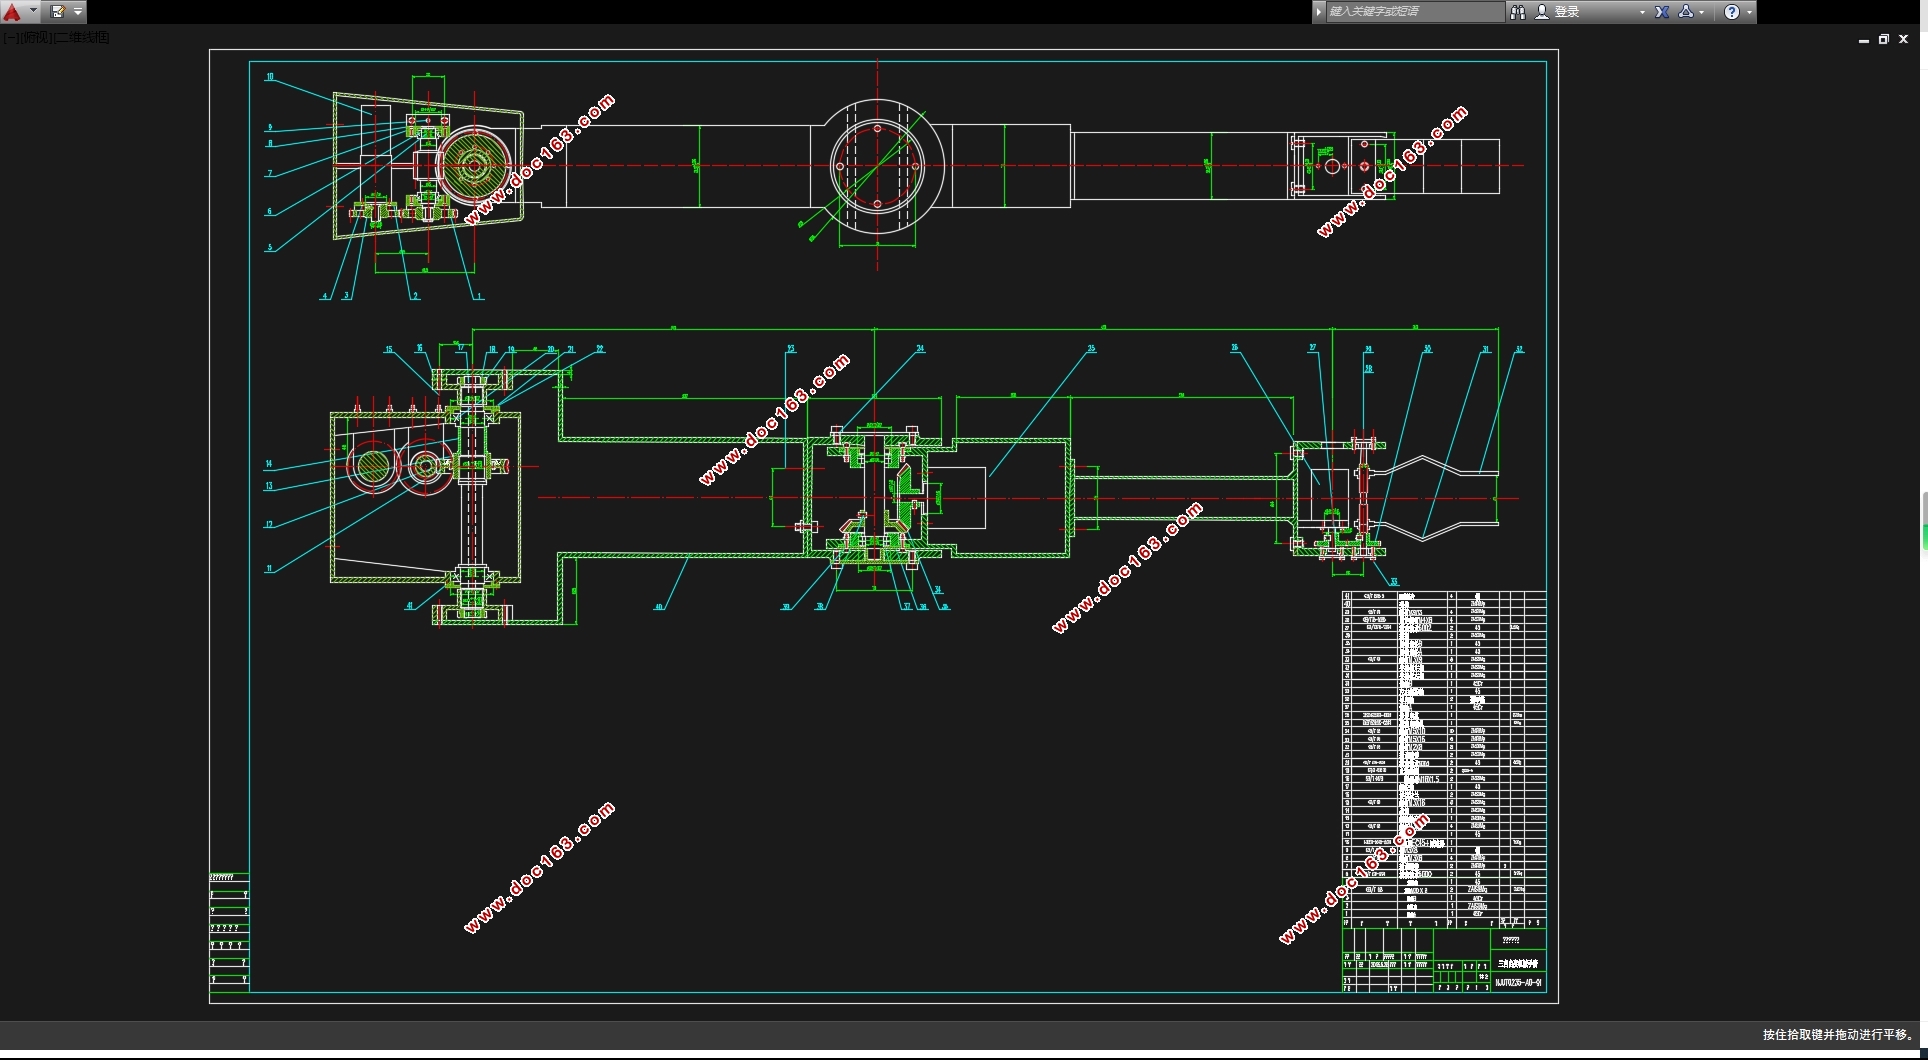Click the [-] viewport control label
The height and width of the screenshot is (1060, 1928).
pos(11,38)
